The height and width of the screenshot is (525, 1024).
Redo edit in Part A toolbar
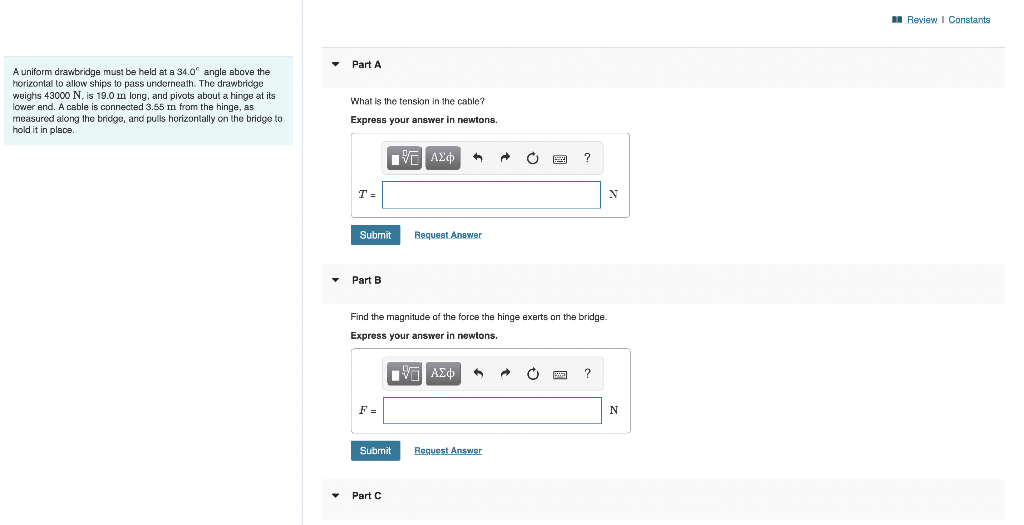(x=505, y=158)
